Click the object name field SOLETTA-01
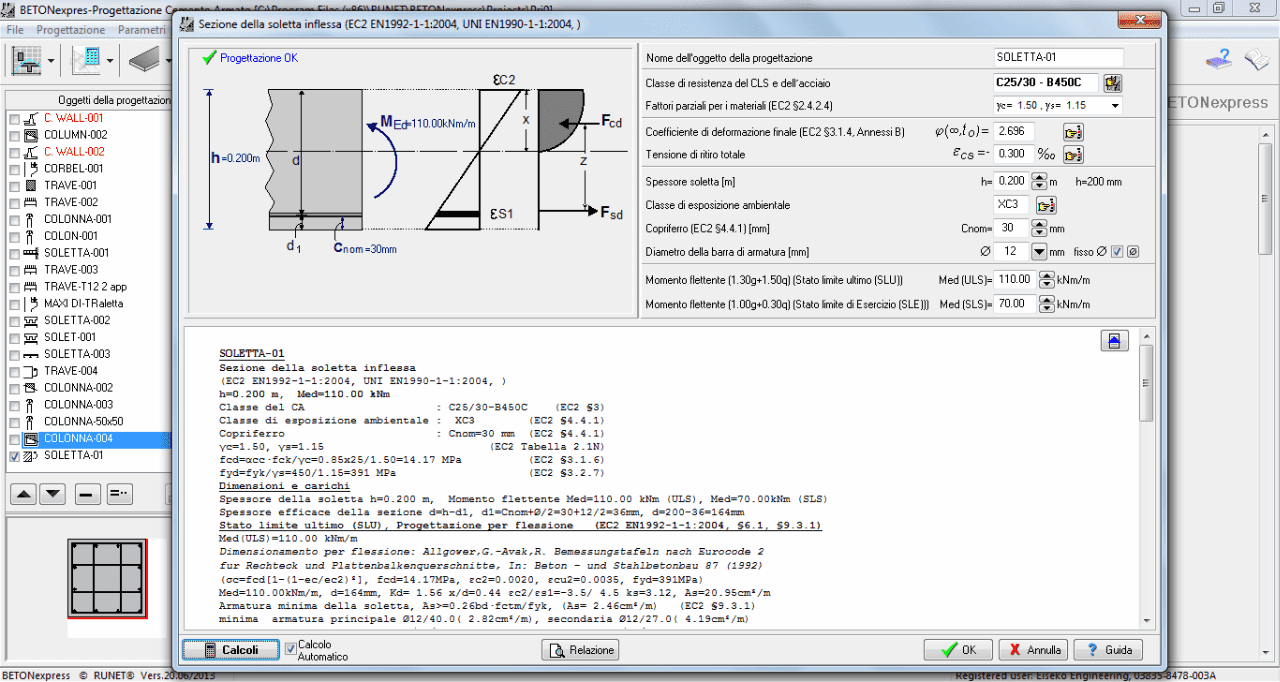This screenshot has width=1280, height=682. [1059, 58]
